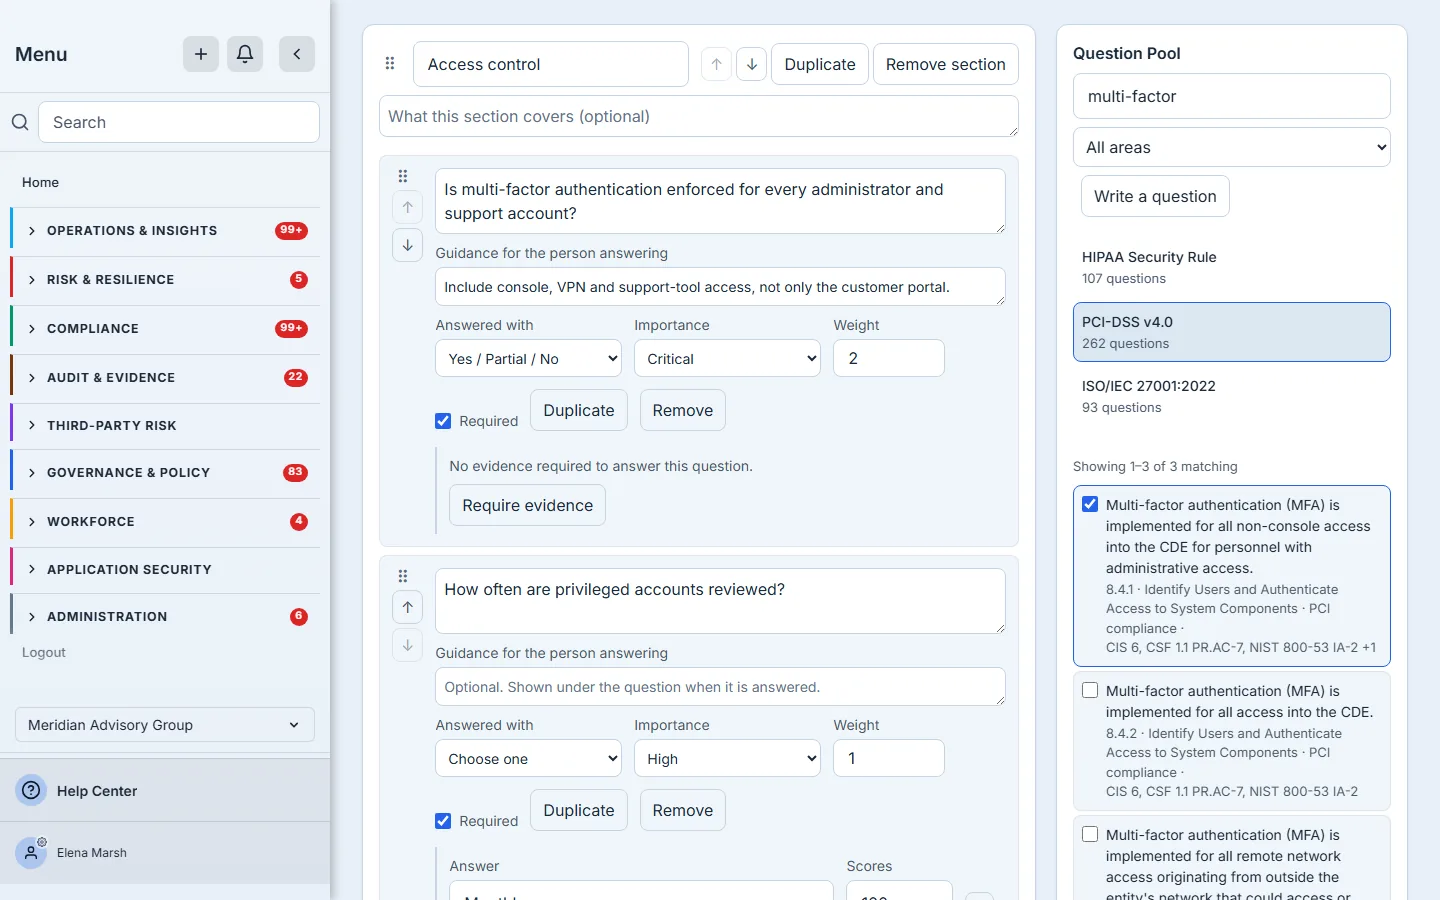Screen dimensions: 1440x900
Task: Click Duplicate on the multi-factor question
Action: pos(579,410)
